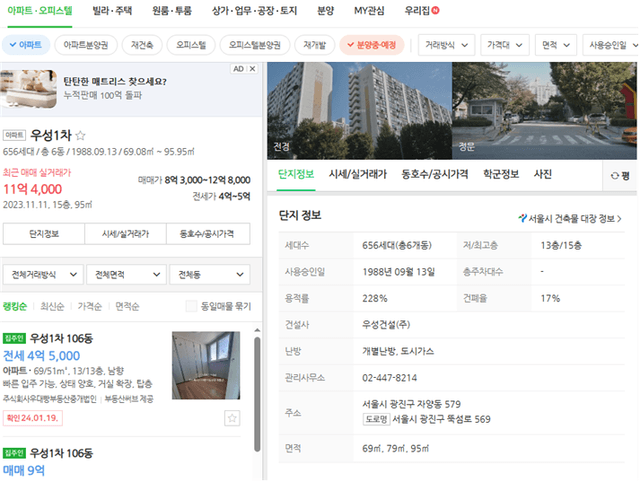Toggle the 오피스텔 filter chip
The width and height of the screenshot is (640, 482).
point(191,45)
